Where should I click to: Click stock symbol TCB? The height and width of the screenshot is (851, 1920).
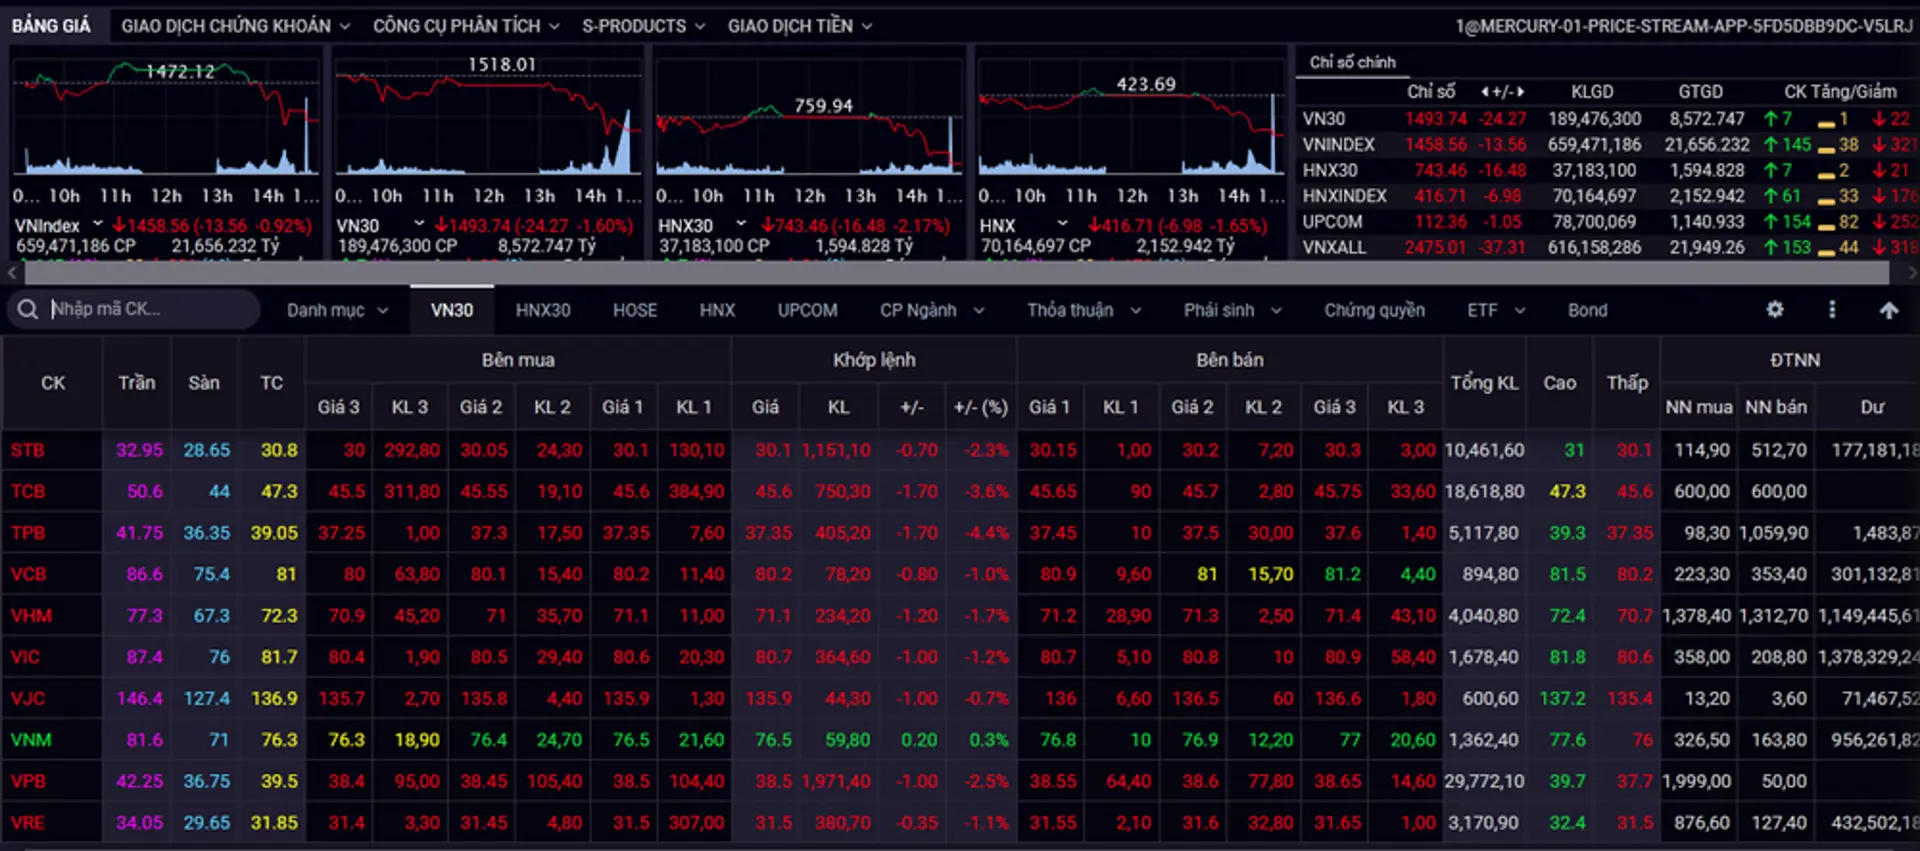tap(28, 492)
